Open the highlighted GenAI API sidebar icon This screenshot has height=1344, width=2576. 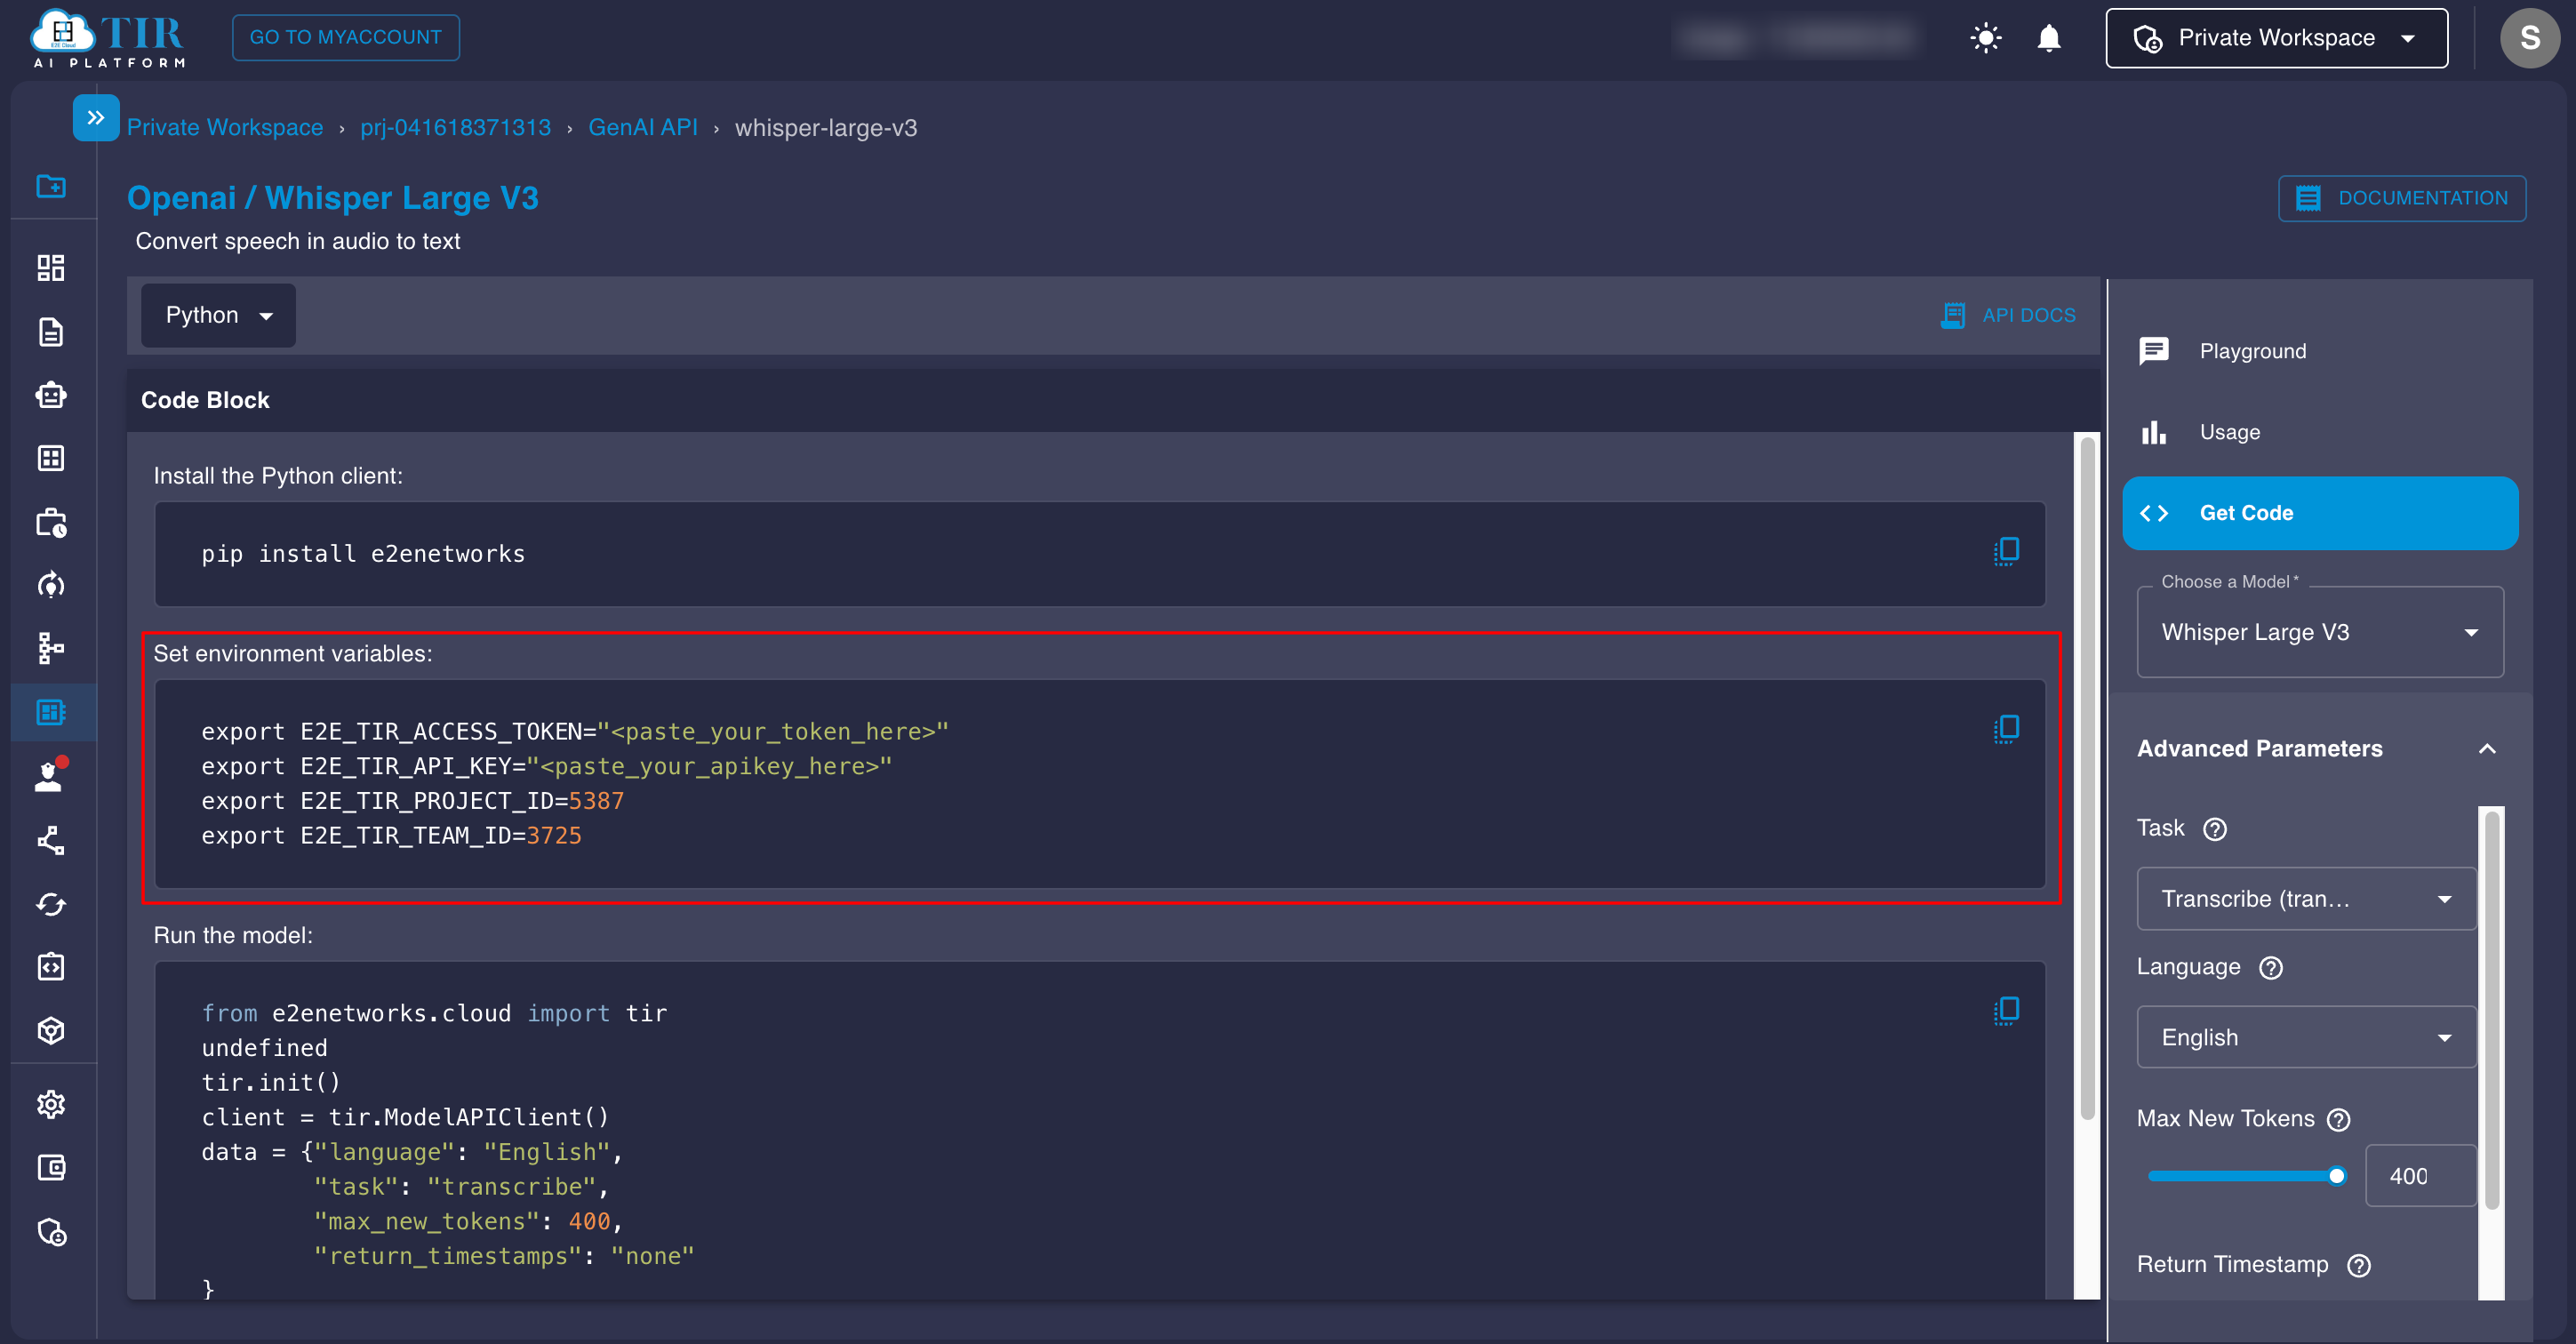click(51, 712)
